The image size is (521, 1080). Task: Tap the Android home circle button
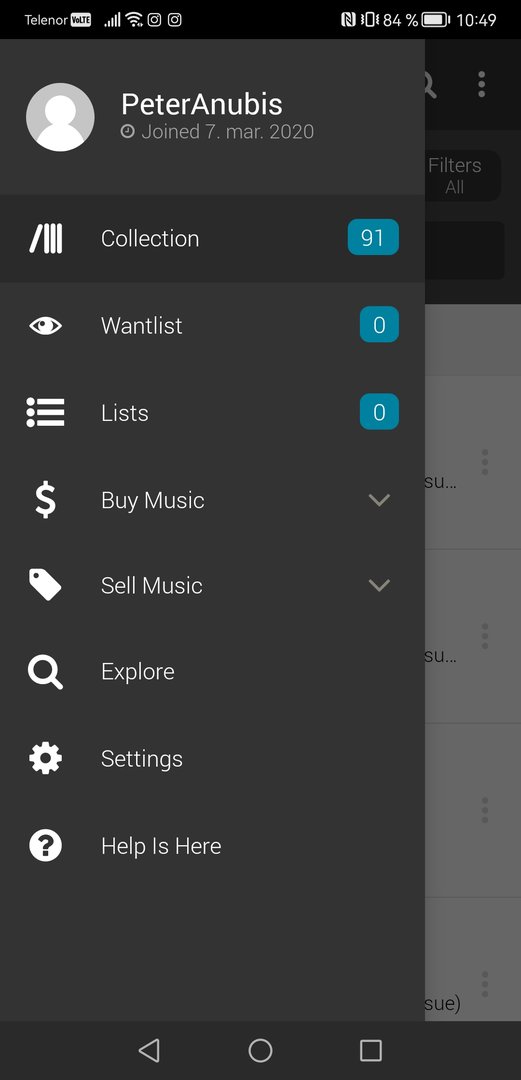coord(260,1050)
